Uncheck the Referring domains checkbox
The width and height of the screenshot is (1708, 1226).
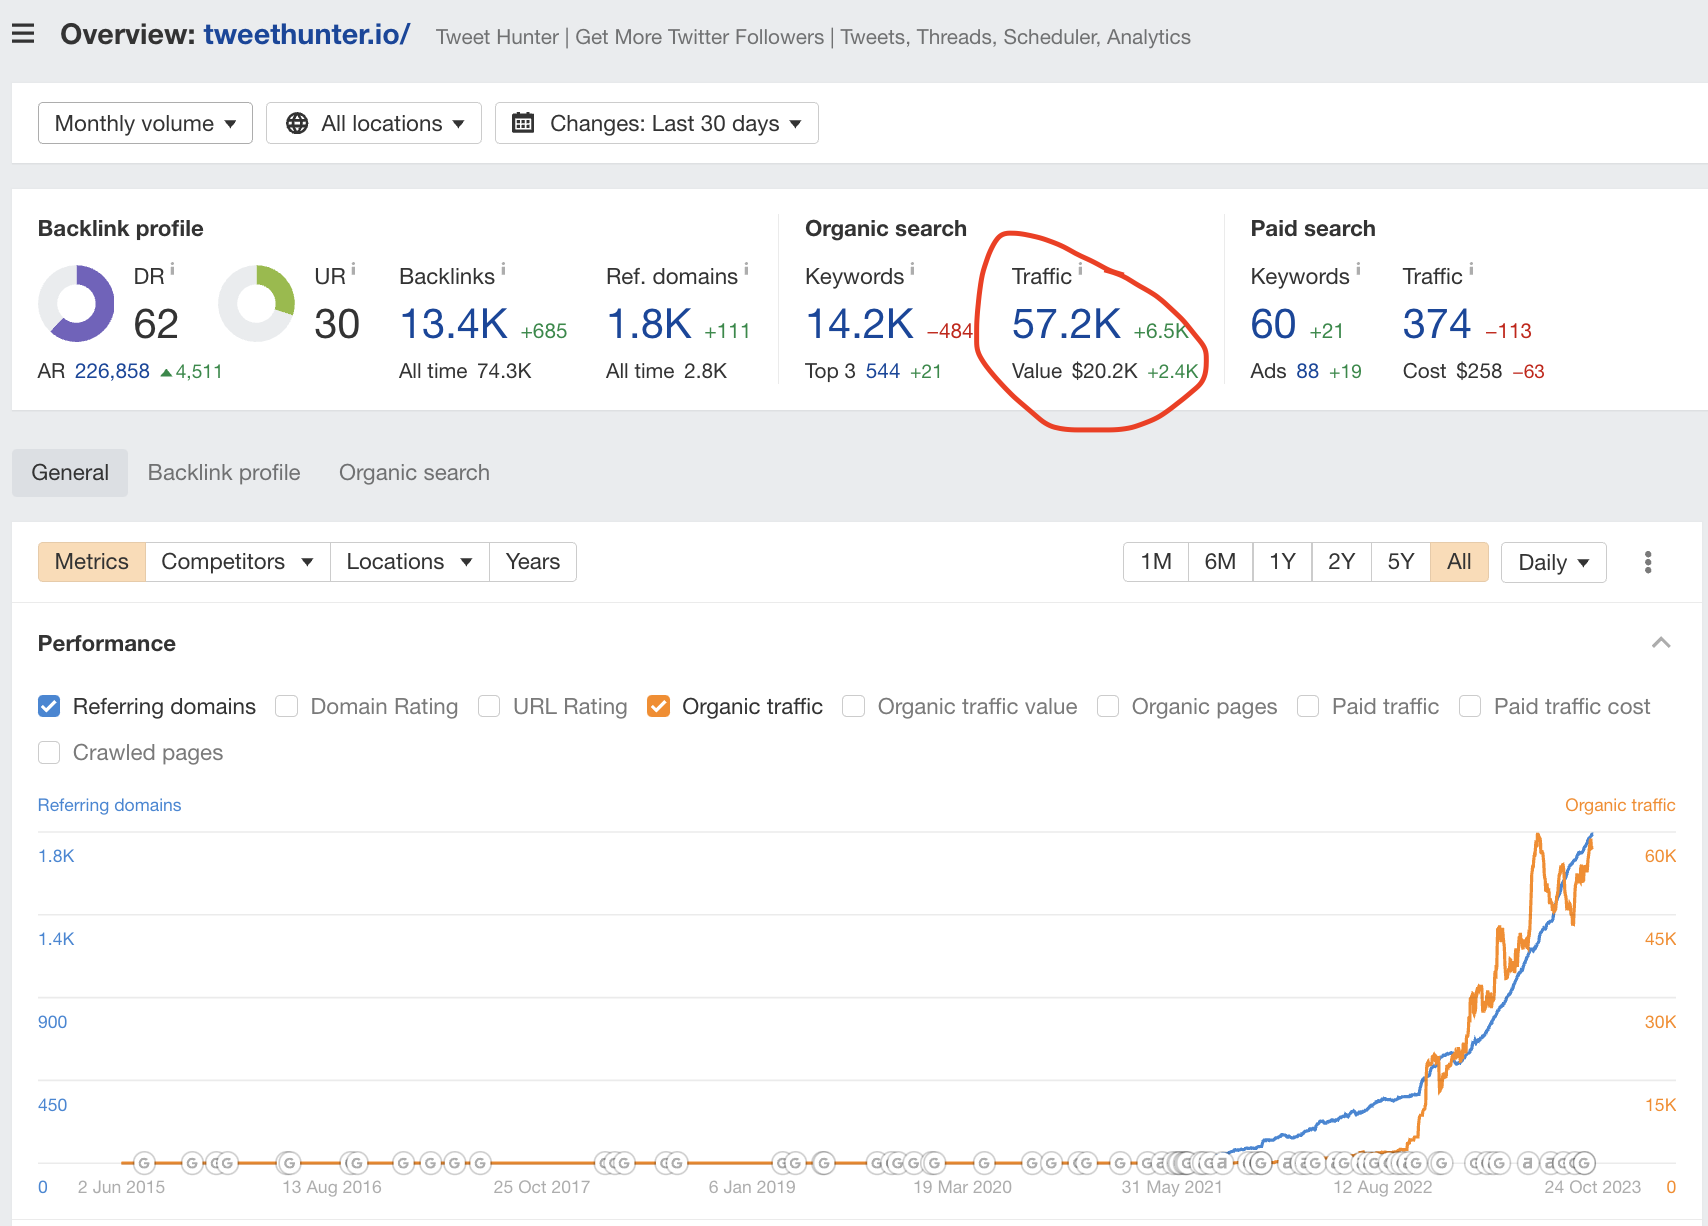(49, 706)
